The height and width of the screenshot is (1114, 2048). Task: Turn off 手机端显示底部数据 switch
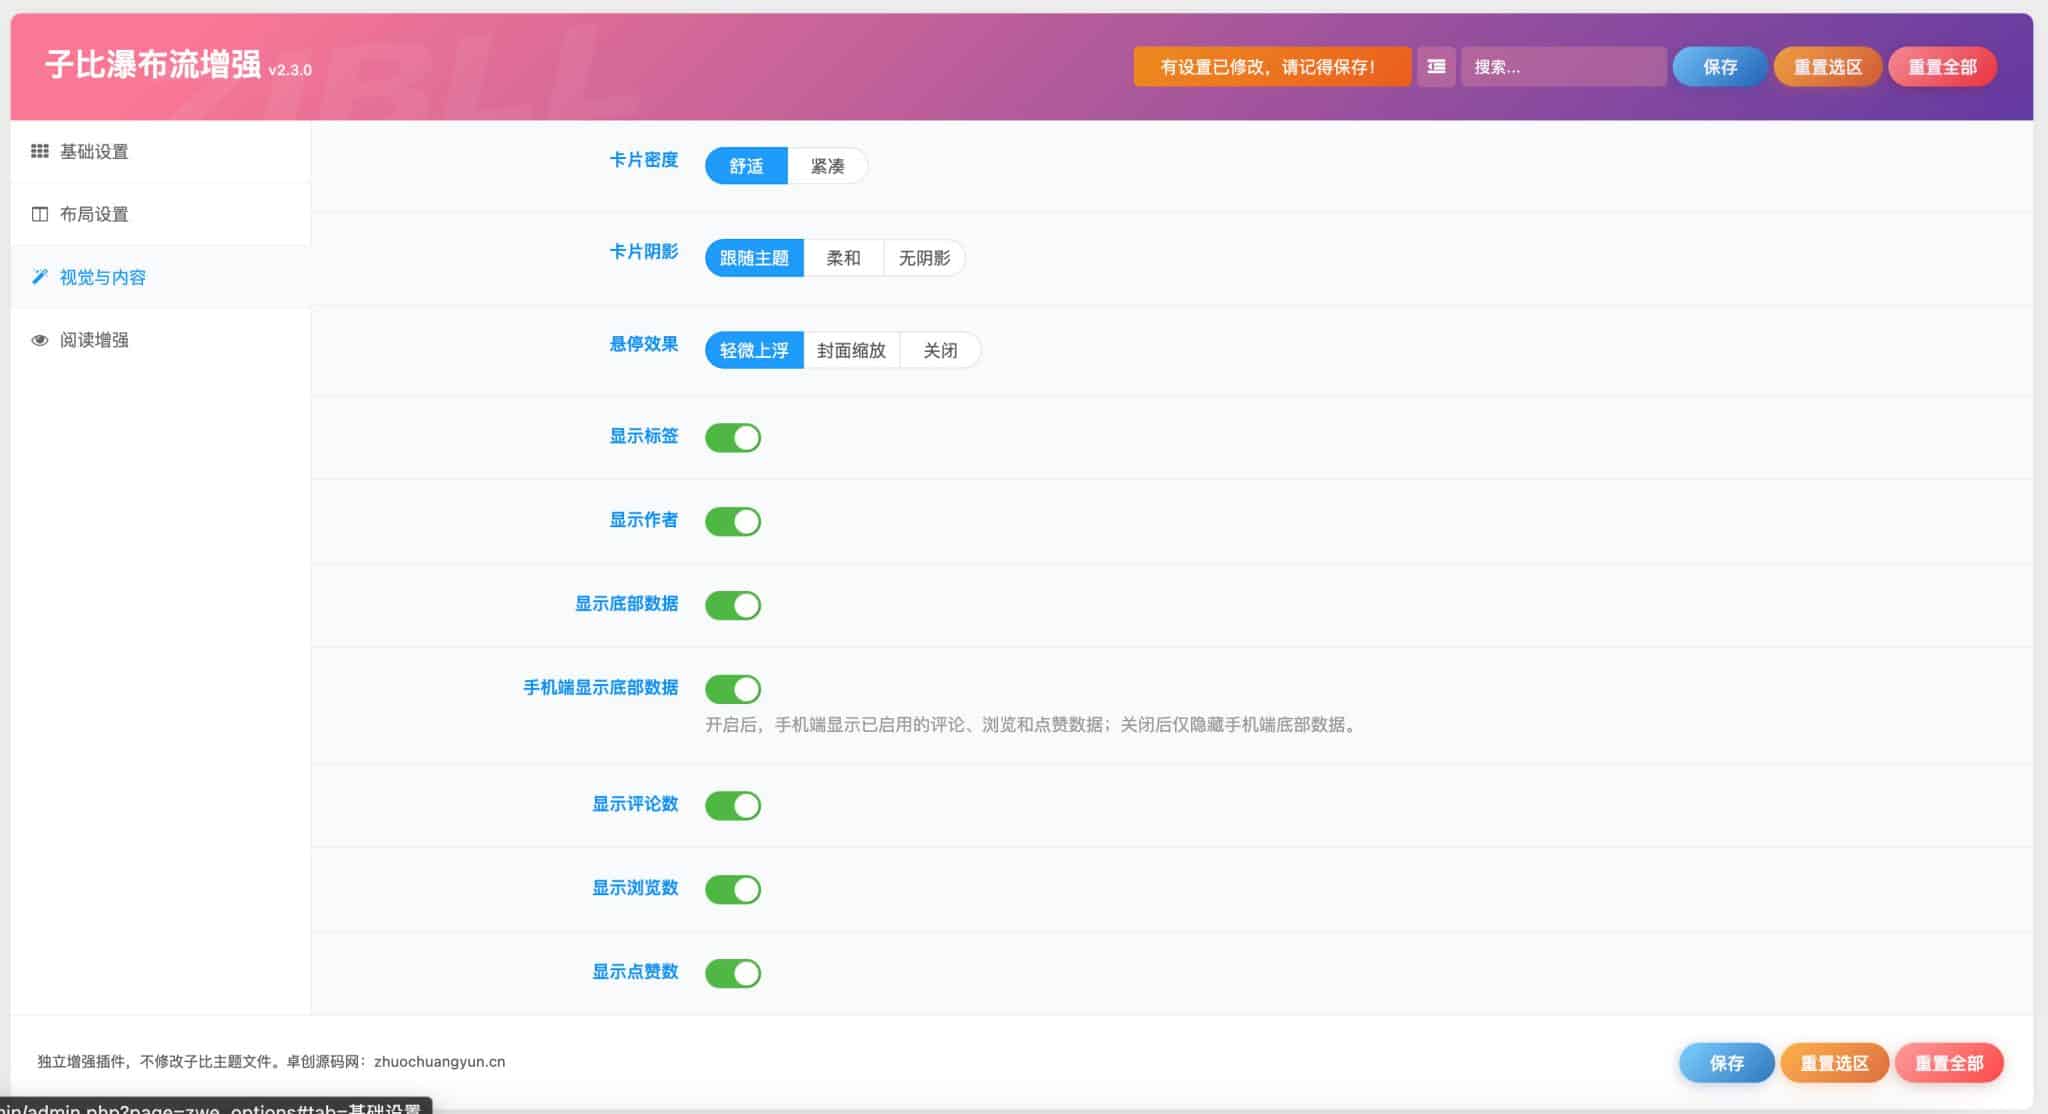tap(733, 689)
